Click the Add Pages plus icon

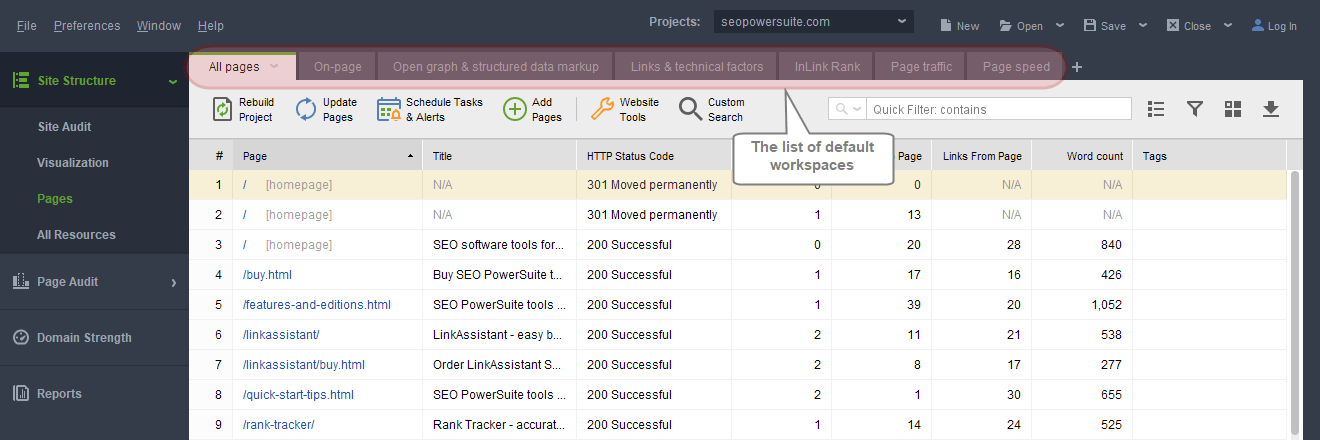click(x=515, y=109)
